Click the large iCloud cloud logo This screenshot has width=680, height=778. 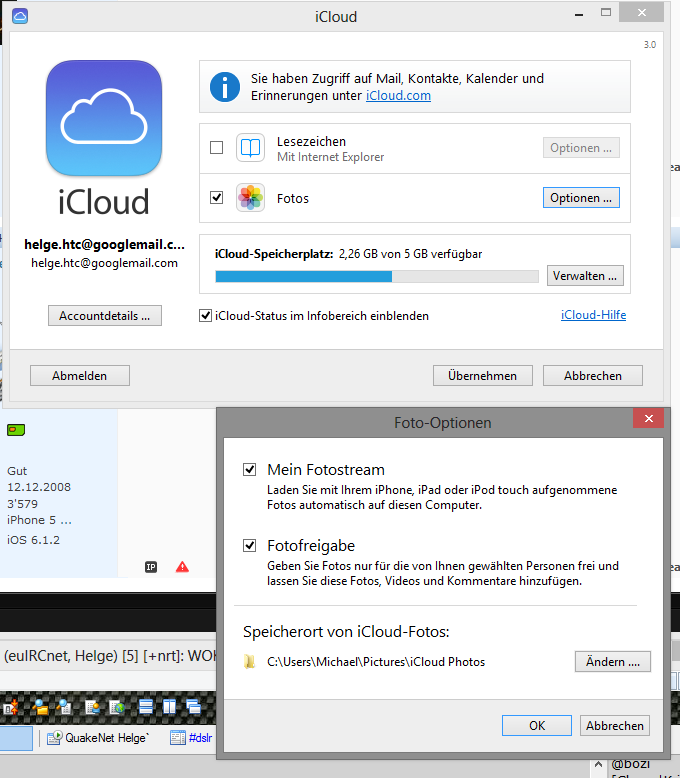pyautogui.click(x=104, y=118)
